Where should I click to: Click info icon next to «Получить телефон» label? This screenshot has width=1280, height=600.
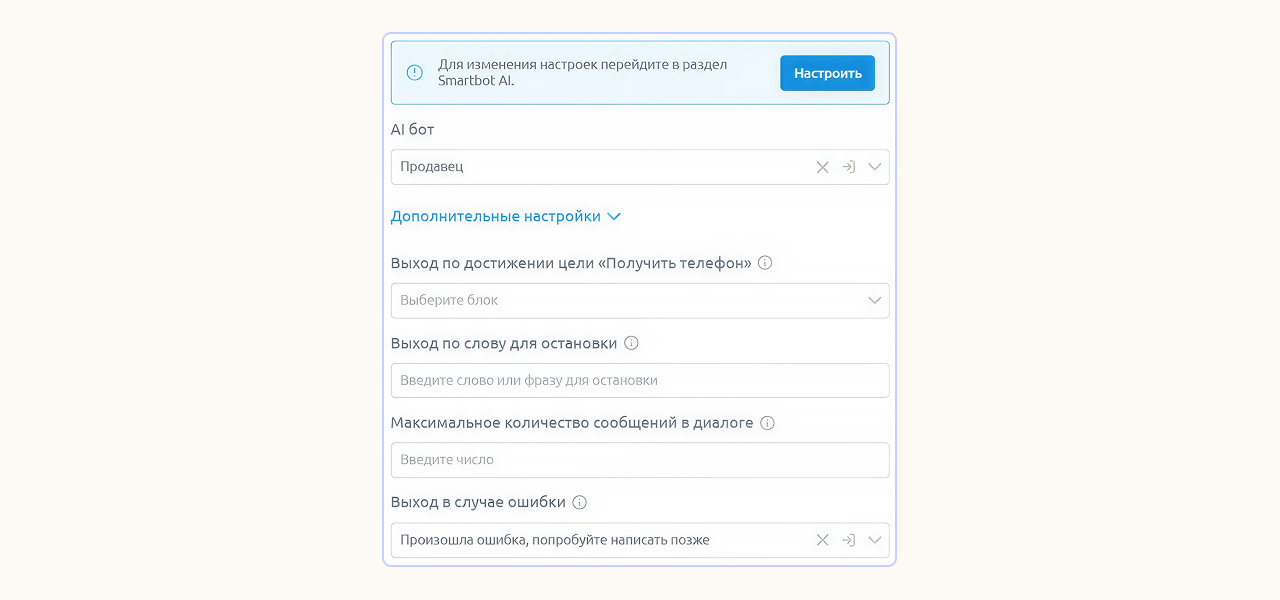pyautogui.click(x=765, y=263)
